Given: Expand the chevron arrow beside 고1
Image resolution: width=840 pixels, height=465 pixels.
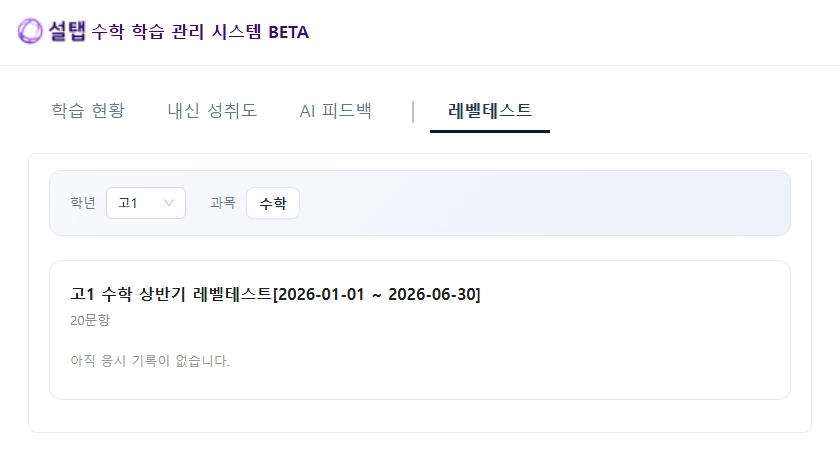Looking at the screenshot, I should point(169,203).
